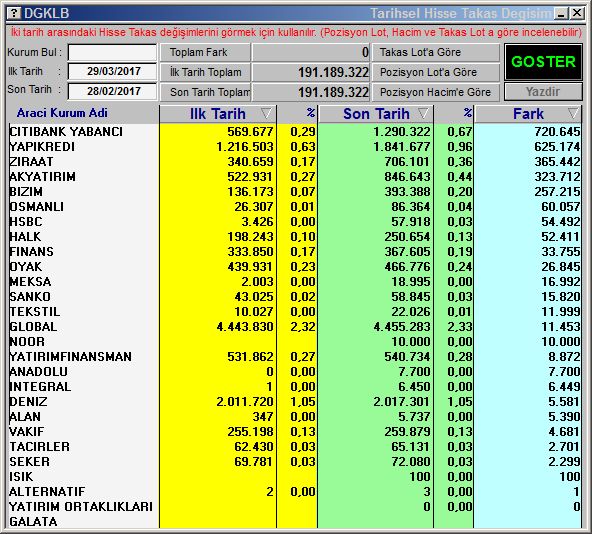Select Pozisyon Hacim'e Göre option
592x534 pixels.
coord(436,92)
